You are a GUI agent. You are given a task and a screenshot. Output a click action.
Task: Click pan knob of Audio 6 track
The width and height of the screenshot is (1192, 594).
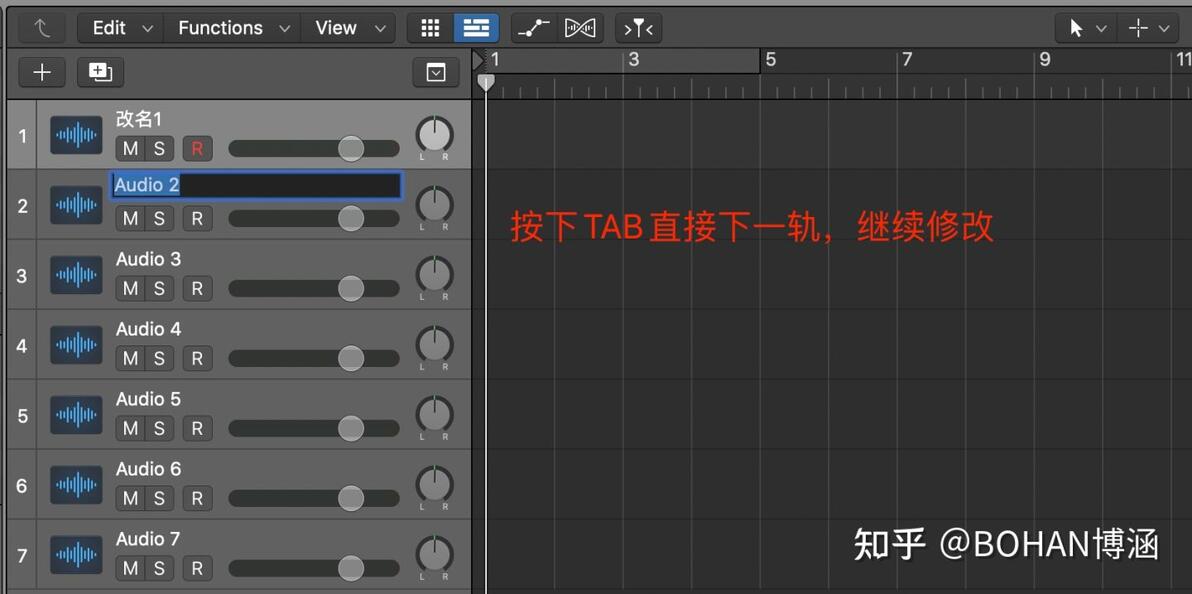(434, 485)
